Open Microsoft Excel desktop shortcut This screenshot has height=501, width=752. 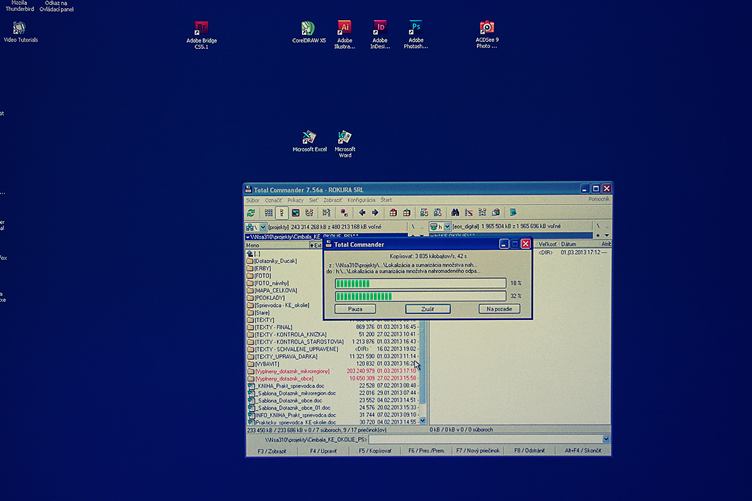[309, 137]
